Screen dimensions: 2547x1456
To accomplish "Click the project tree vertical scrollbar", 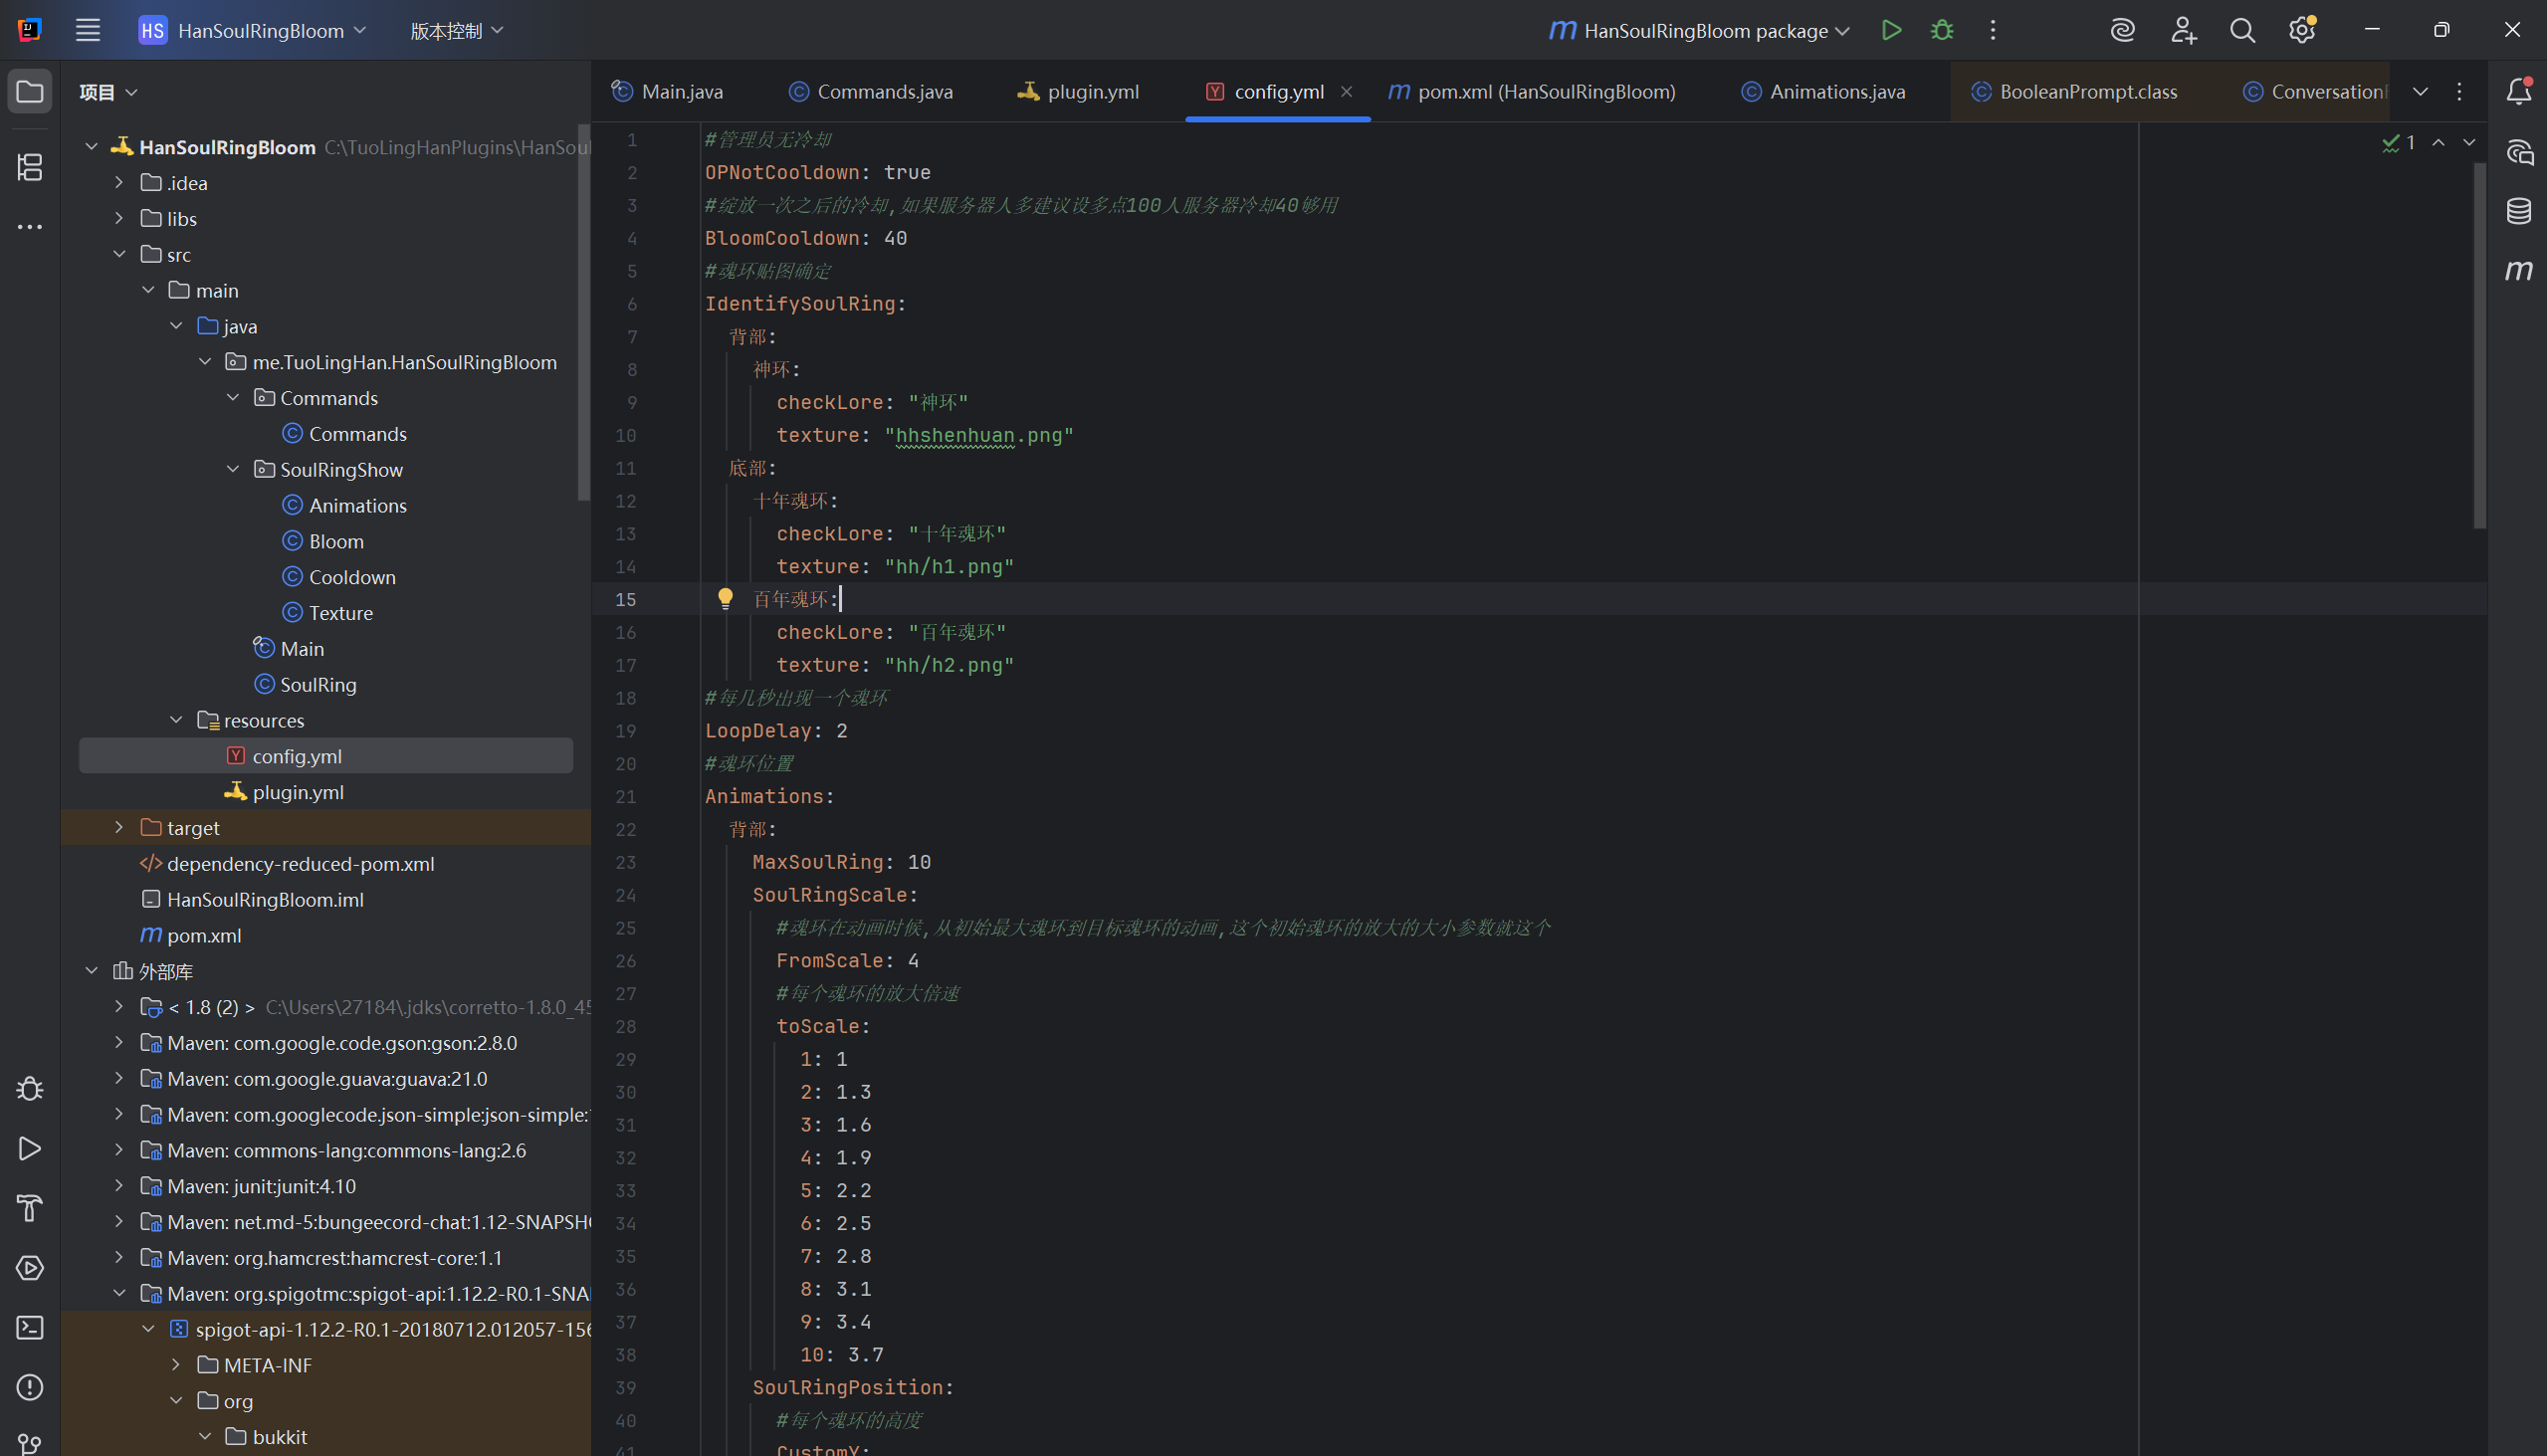I will coord(584,312).
